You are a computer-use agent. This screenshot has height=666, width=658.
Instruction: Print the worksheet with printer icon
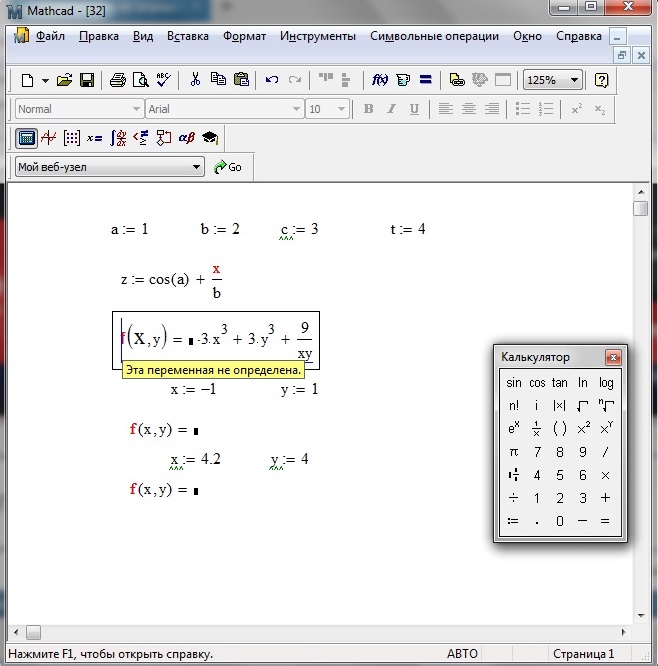point(118,80)
